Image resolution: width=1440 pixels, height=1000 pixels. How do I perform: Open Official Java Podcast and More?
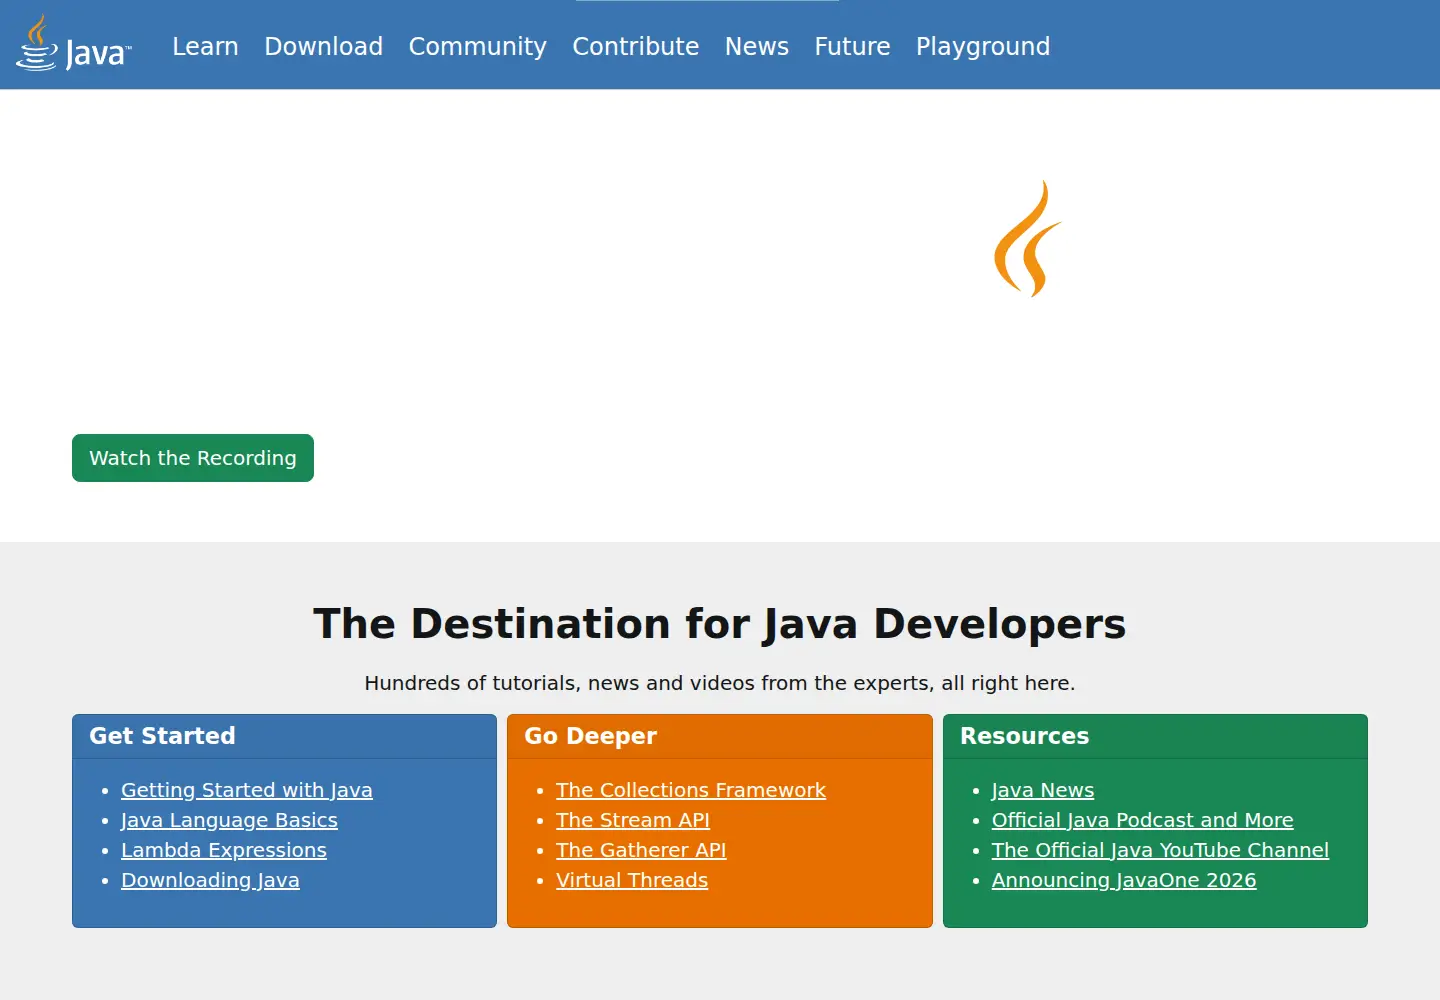(1142, 820)
